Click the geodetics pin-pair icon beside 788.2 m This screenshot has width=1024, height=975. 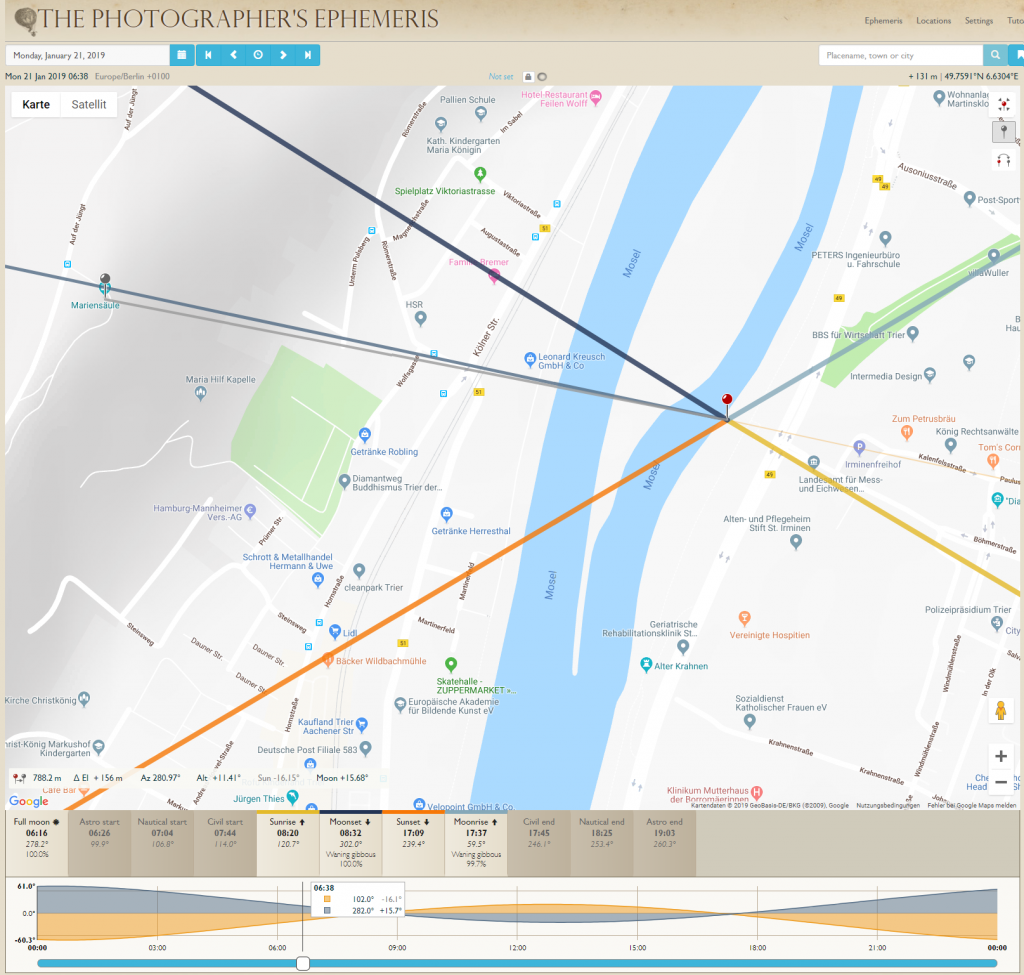(x=20, y=778)
